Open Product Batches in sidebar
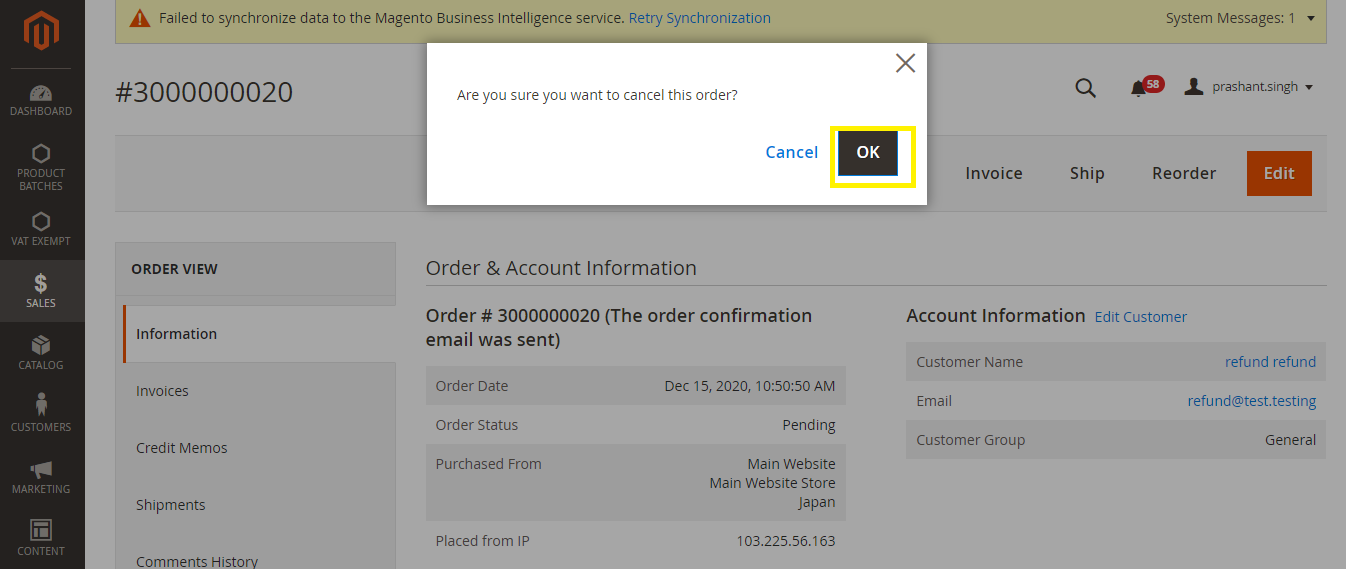This screenshot has height=569, width=1346. 41,166
